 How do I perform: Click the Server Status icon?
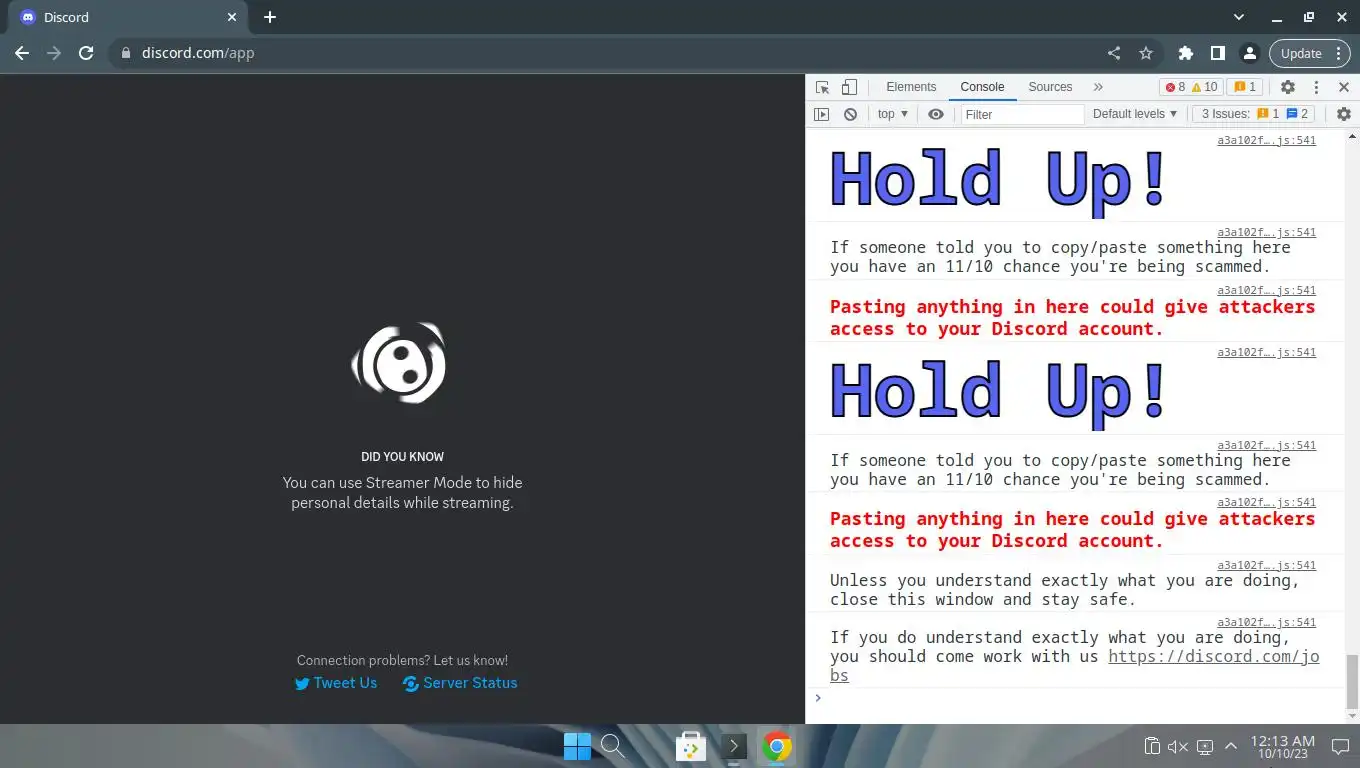click(410, 684)
